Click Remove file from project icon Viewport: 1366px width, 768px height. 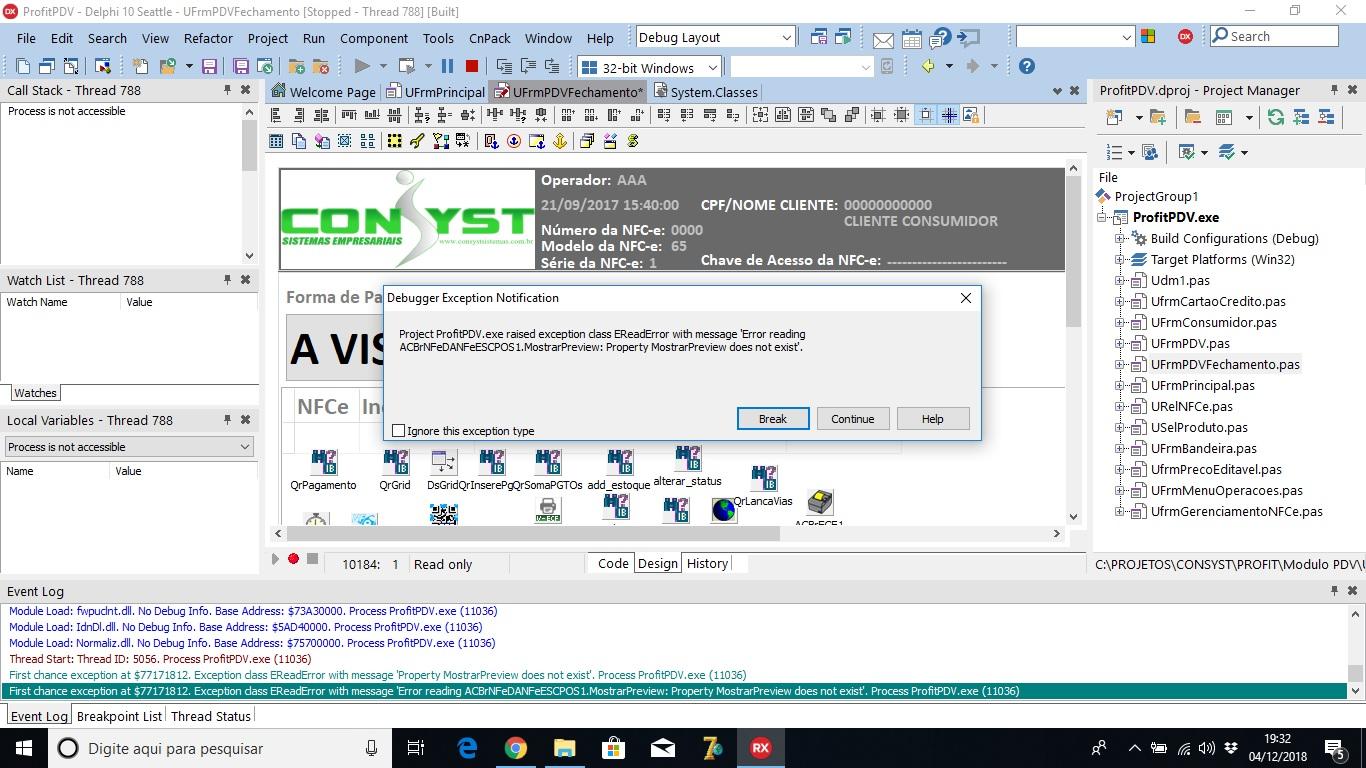point(321,66)
